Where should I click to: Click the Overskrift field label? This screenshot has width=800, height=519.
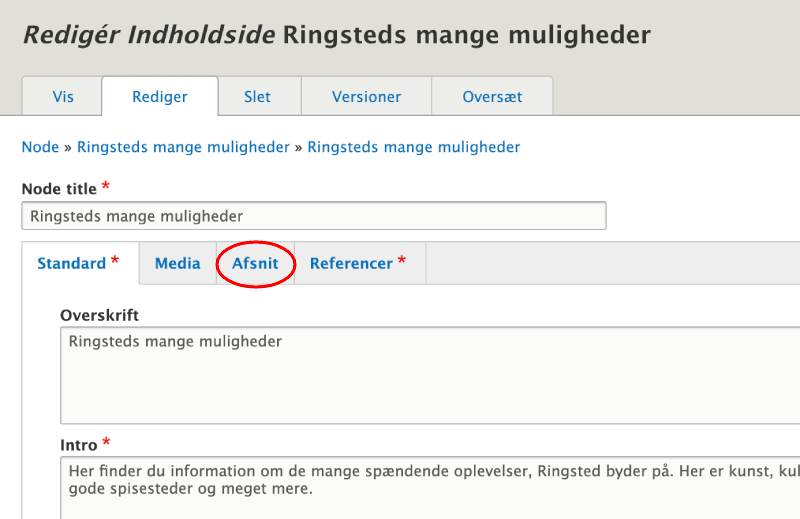99,315
